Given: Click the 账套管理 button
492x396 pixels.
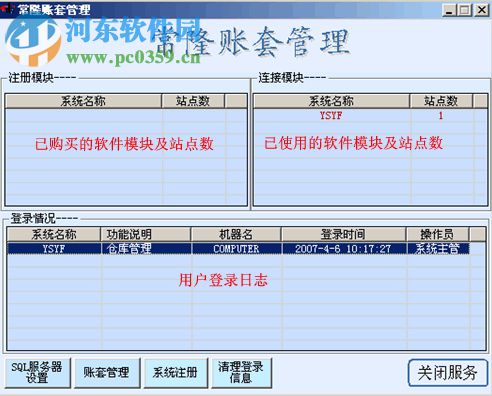Looking at the screenshot, I should 107,373.
